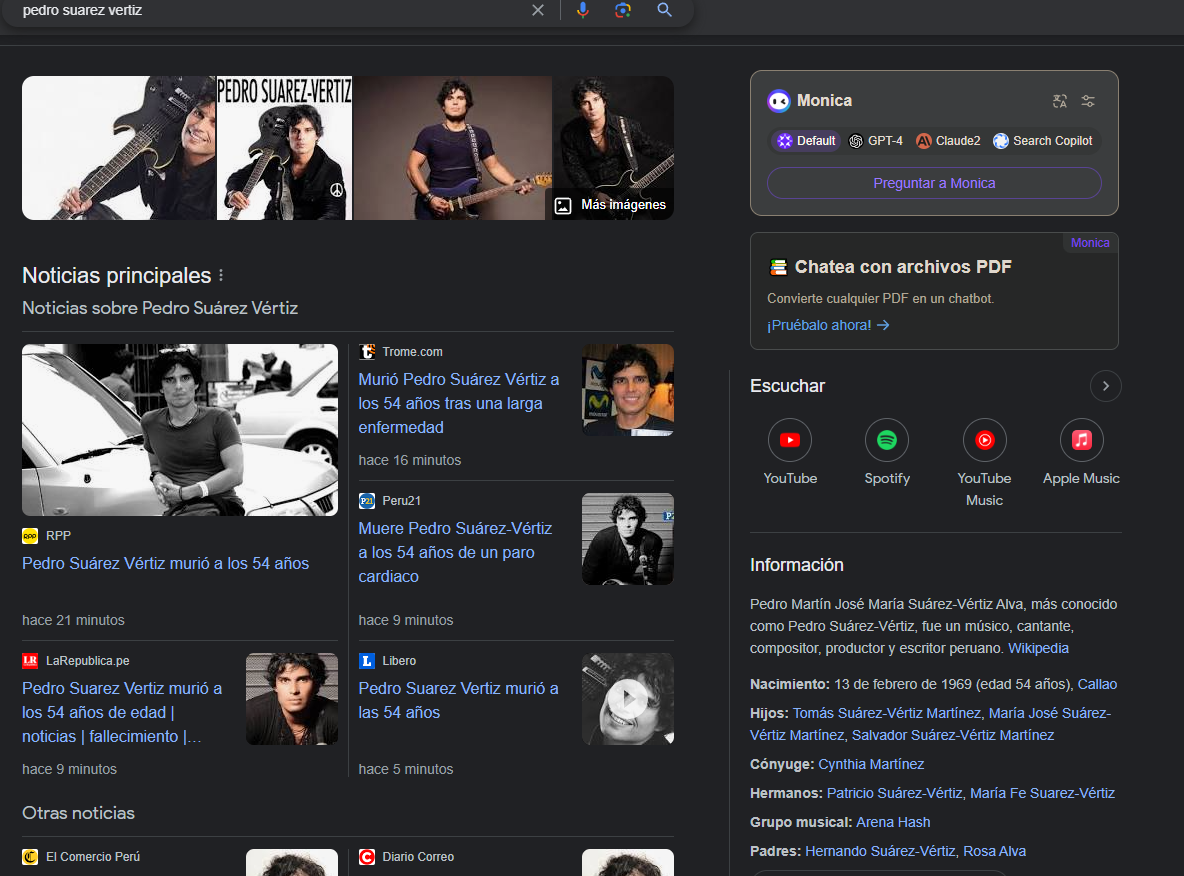1184x876 pixels.
Task: Open the ¡Pruébalo ahora! link
Action: click(x=828, y=325)
